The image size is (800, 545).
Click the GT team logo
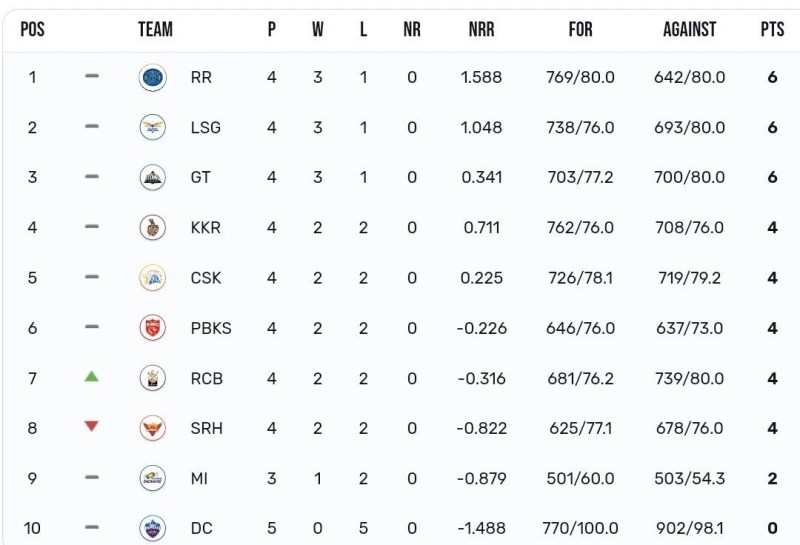[x=152, y=177]
